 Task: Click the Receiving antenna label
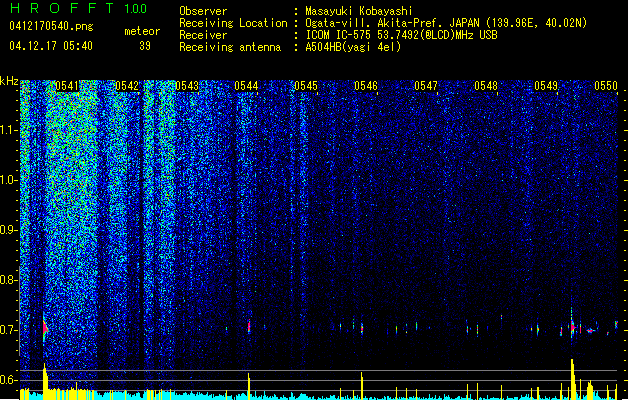click(230, 47)
